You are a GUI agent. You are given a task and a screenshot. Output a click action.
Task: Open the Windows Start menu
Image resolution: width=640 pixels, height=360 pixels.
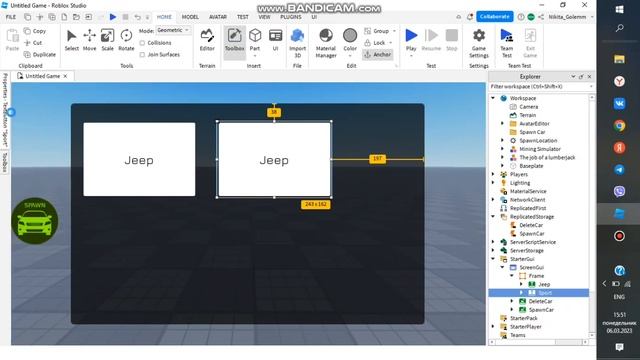tap(619, 9)
